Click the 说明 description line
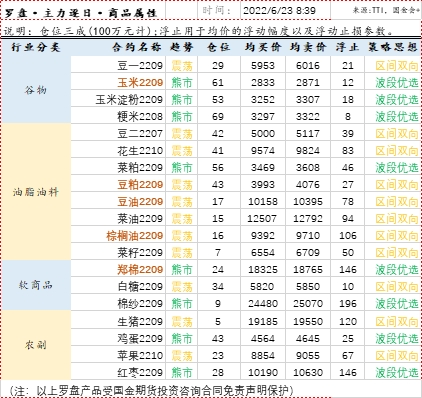This screenshot has height=398, width=422. [199, 31]
